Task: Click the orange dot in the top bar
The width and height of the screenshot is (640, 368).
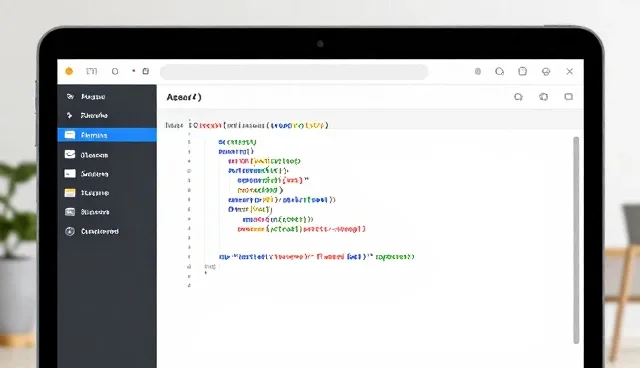Action: pyautogui.click(x=69, y=71)
